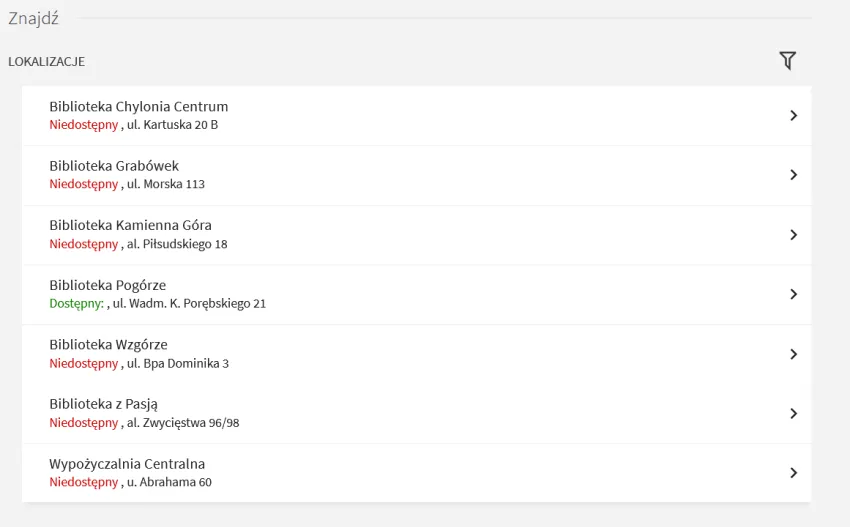The width and height of the screenshot is (850, 527).
Task: Select the Biblioteka Chylonia Centrum title
Action: [138, 107]
